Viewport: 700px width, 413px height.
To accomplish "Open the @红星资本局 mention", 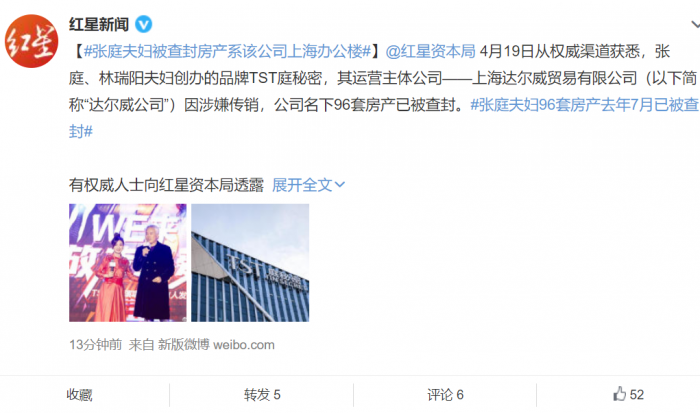I will 430,51.
